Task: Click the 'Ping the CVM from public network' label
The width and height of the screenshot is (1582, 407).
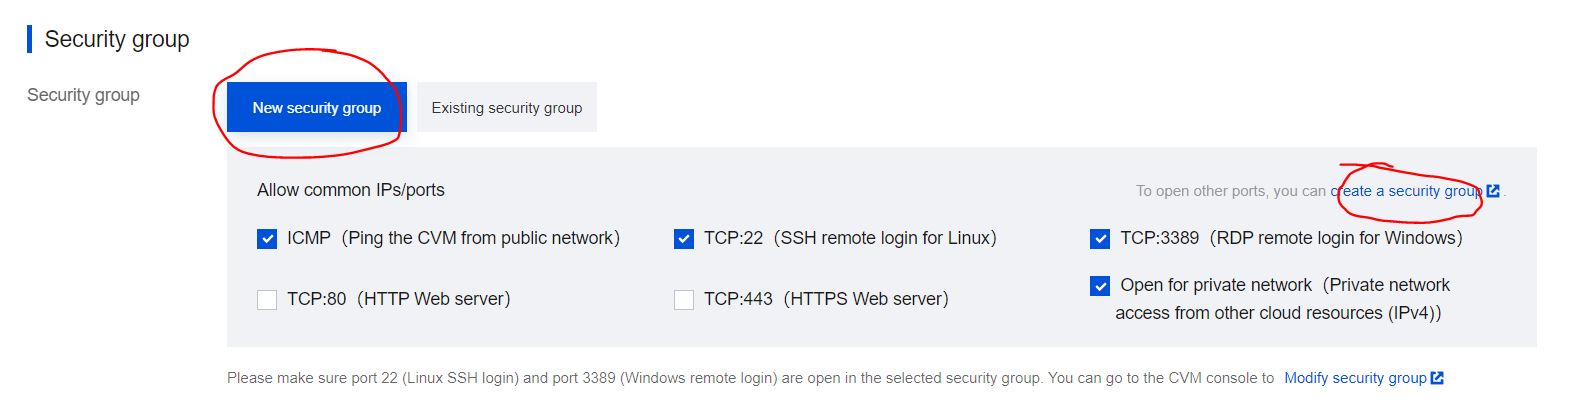Action: pyautogui.click(x=480, y=238)
